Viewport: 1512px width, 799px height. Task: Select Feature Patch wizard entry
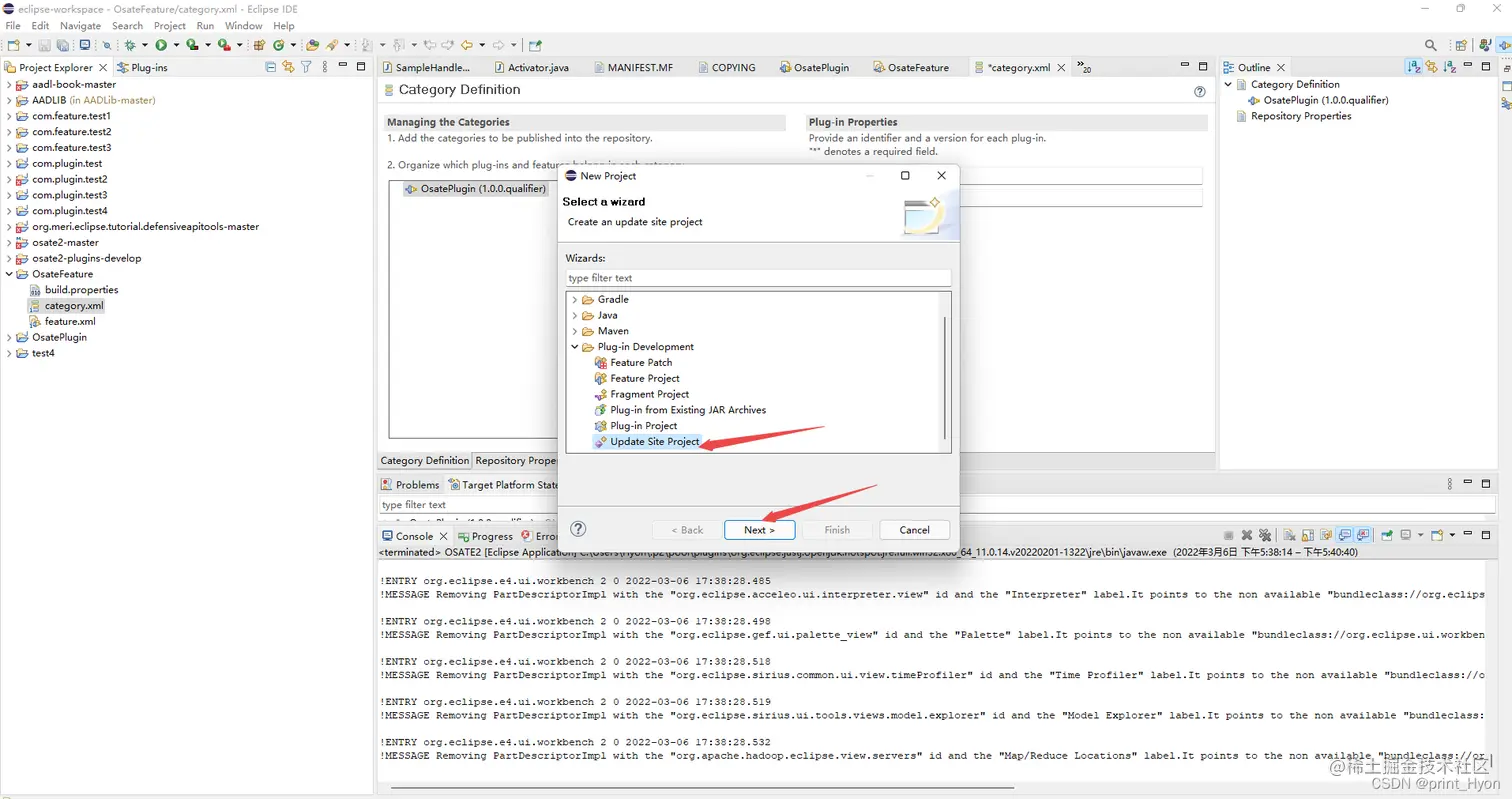[x=640, y=363]
